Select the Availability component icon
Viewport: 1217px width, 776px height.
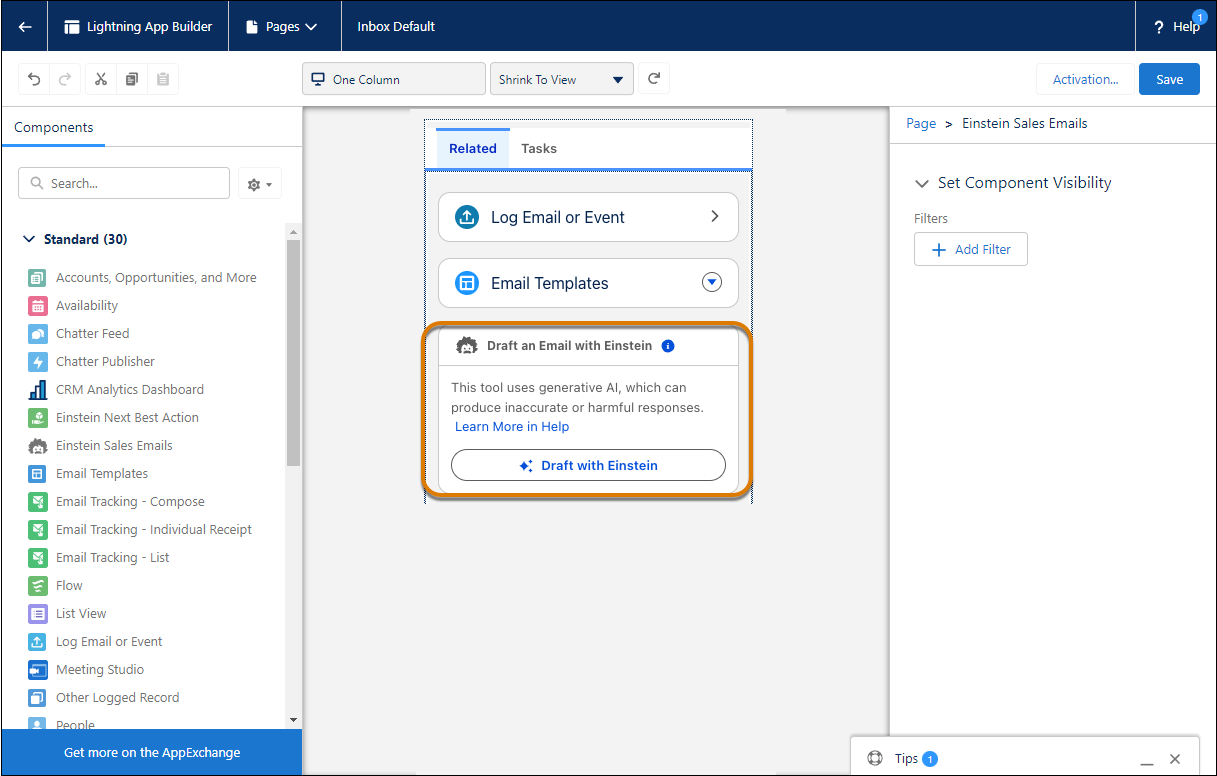click(x=38, y=306)
